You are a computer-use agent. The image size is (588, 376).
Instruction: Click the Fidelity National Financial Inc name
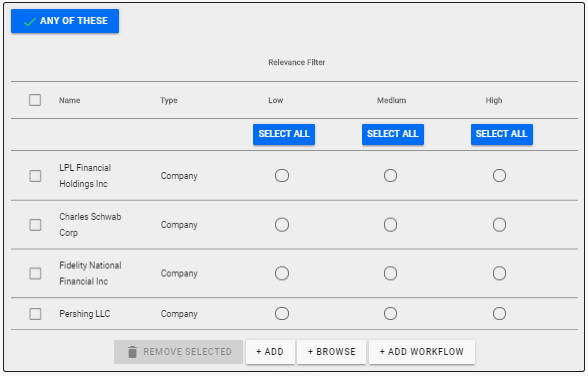click(x=90, y=273)
